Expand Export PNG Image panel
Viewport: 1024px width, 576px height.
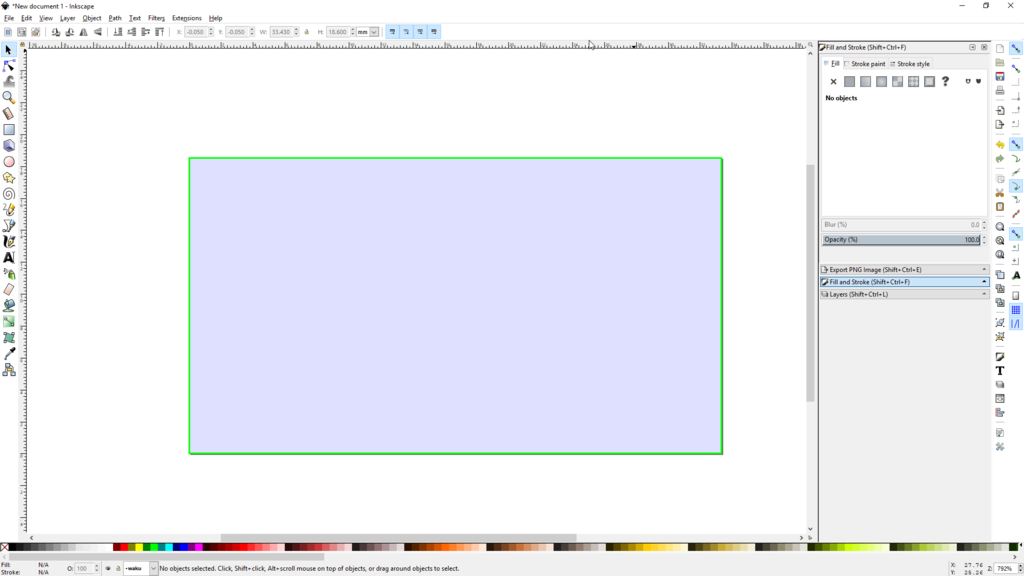click(x=904, y=269)
